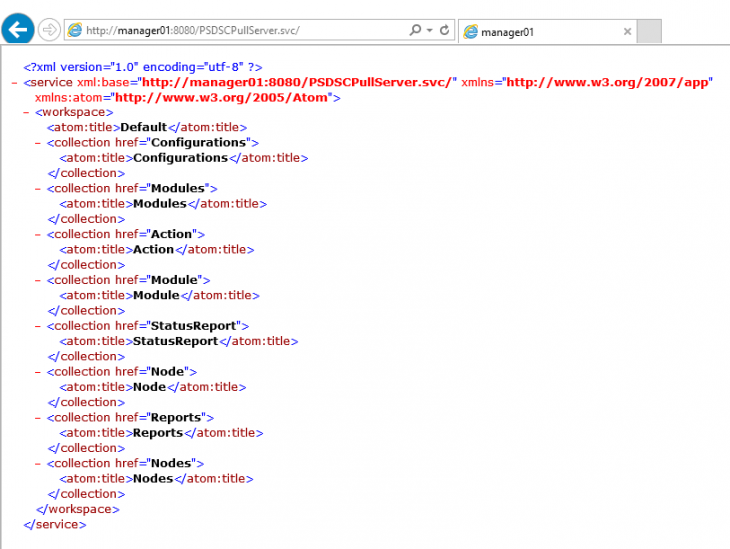The height and width of the screenshot is (549, 730).
Task: Click the Node atom:title text
Action: click(149, 387)
